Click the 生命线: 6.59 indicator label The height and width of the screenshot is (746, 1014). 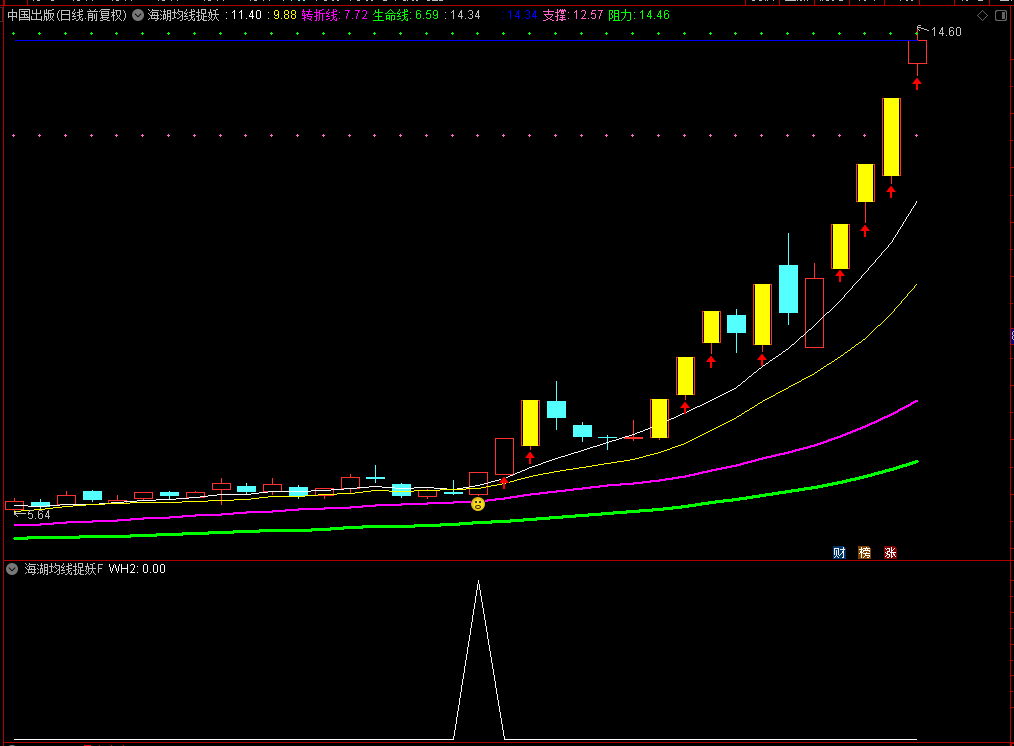405,15
